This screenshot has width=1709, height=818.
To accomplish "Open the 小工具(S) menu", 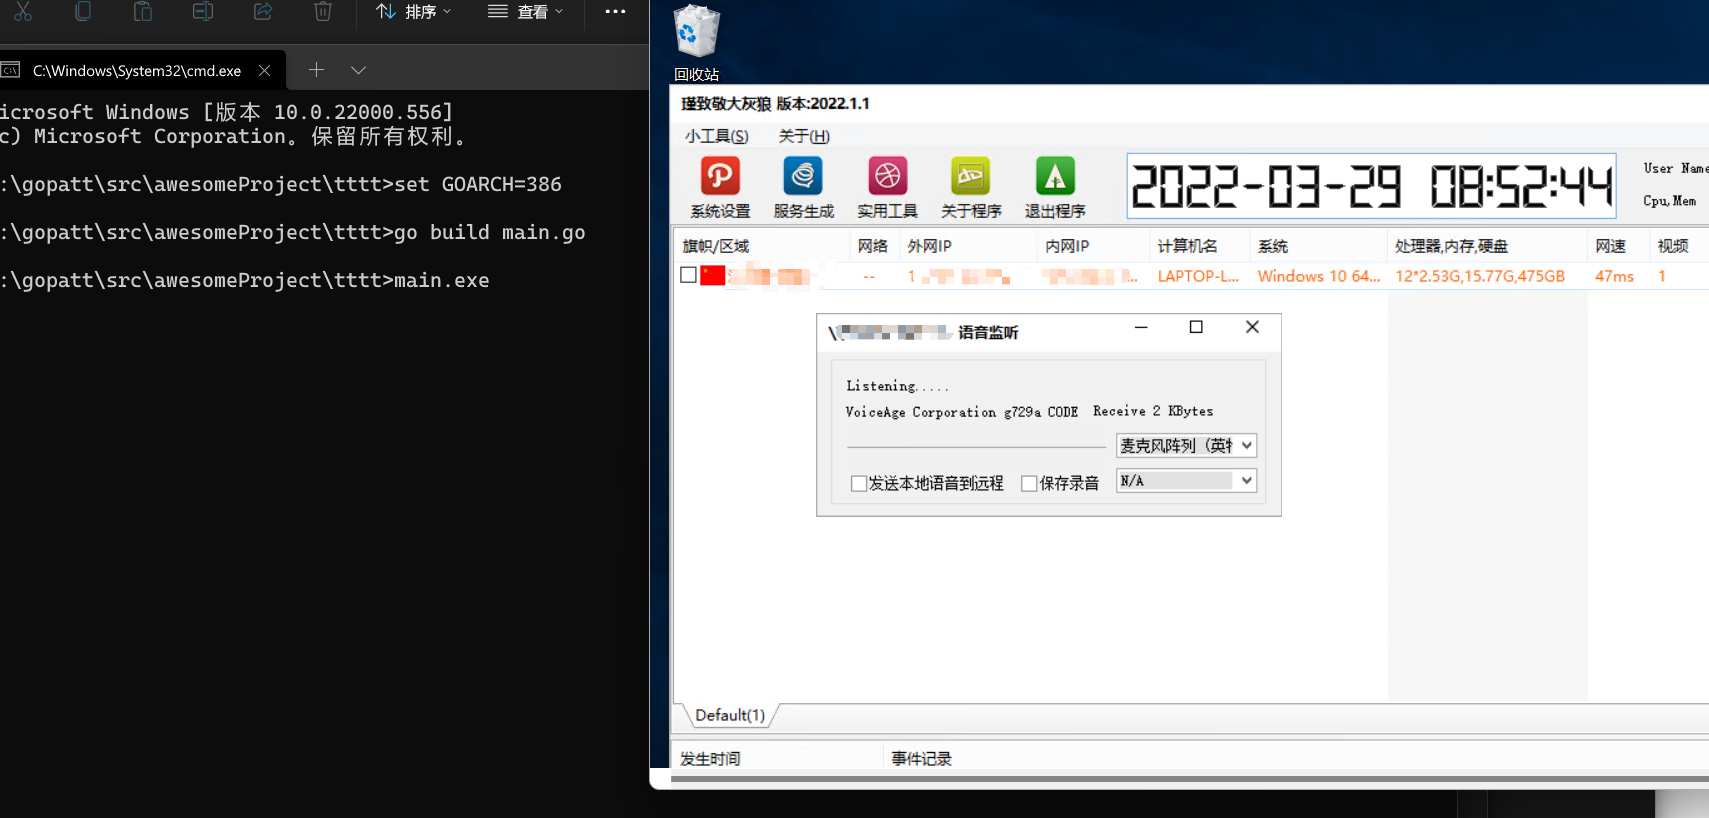I will pyautogui.click(x=717, y=136).
